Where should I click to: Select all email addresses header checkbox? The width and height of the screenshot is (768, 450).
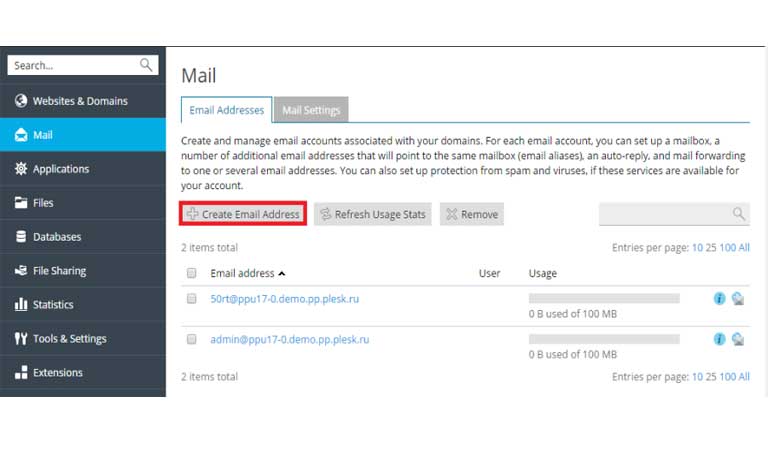point(192,273)
